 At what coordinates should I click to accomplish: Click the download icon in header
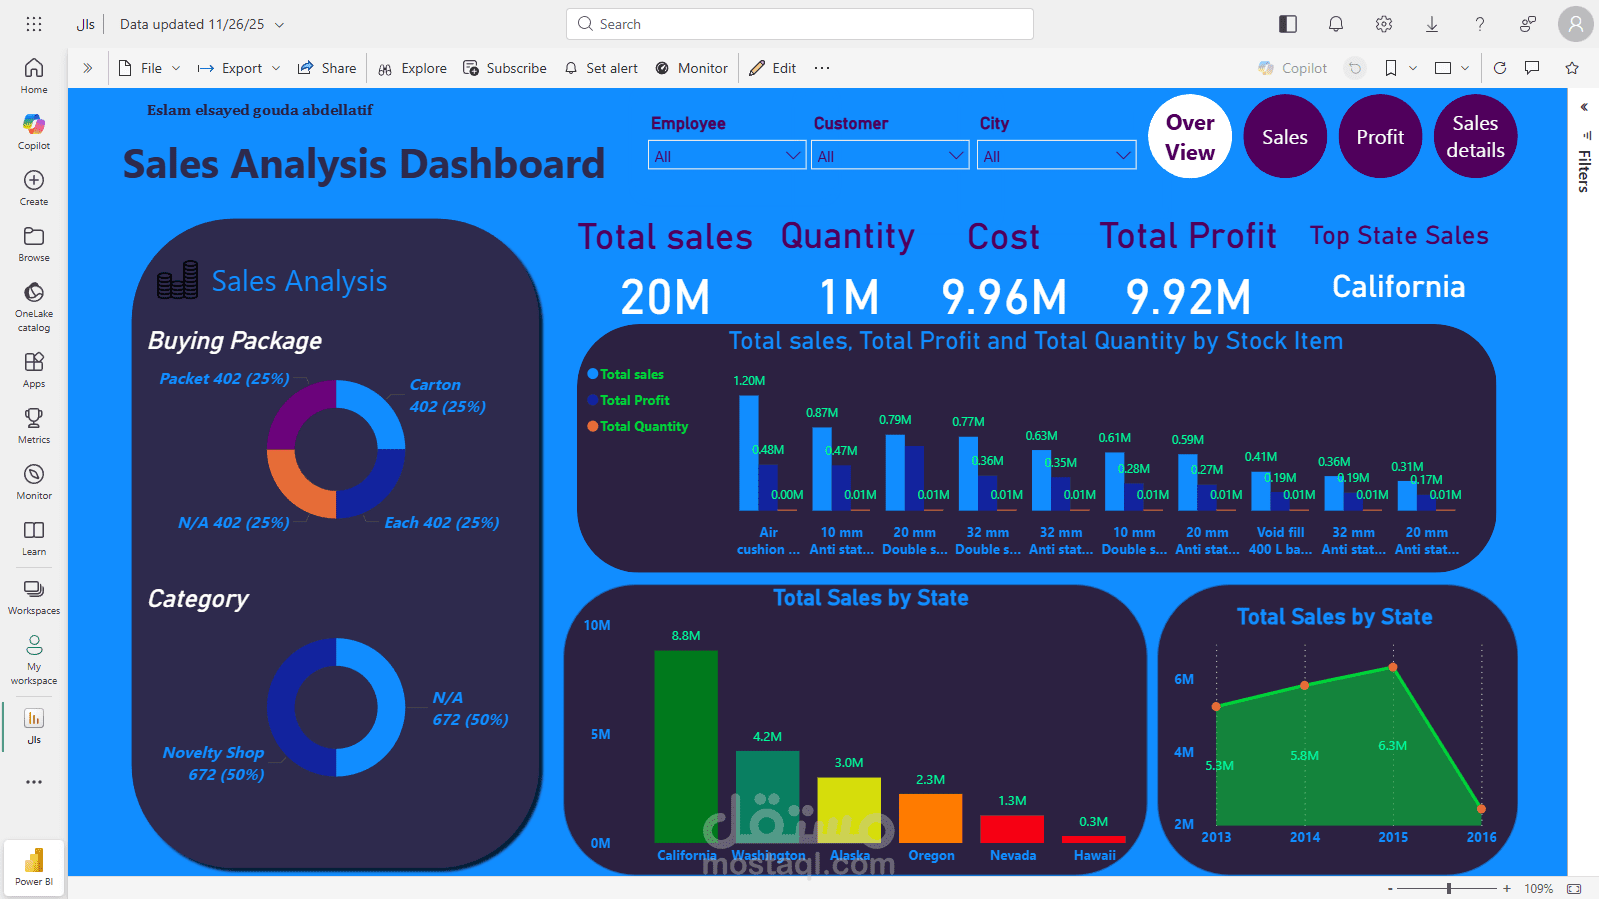(x=1432, y=24)
